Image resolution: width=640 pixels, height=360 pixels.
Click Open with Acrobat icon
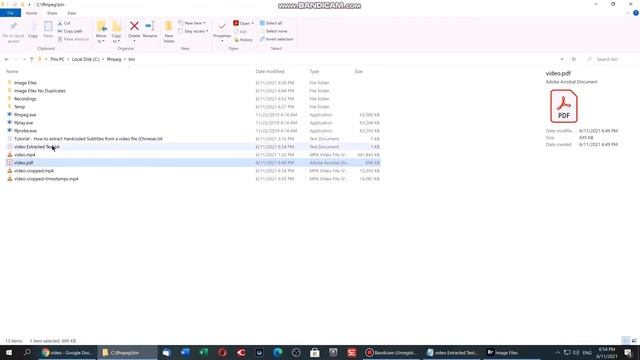click(236, 23)
